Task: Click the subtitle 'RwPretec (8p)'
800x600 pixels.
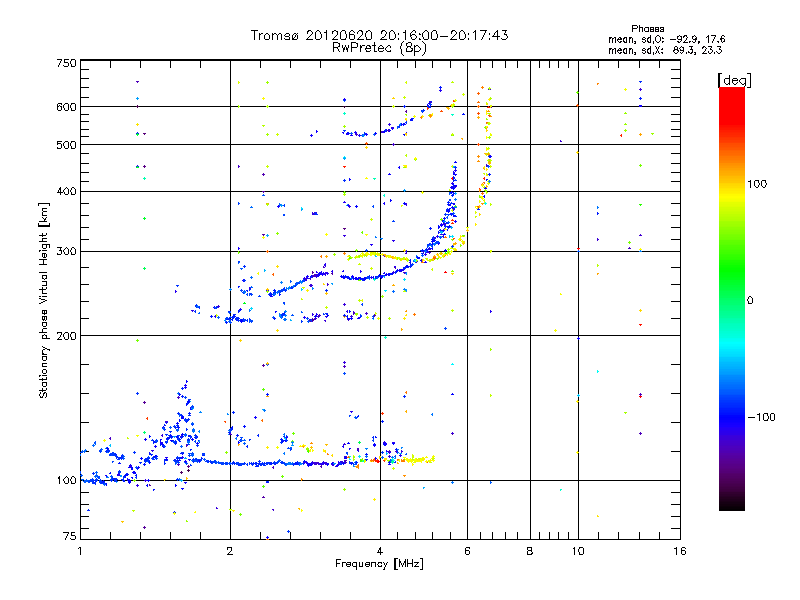Action: coord(379,48)
